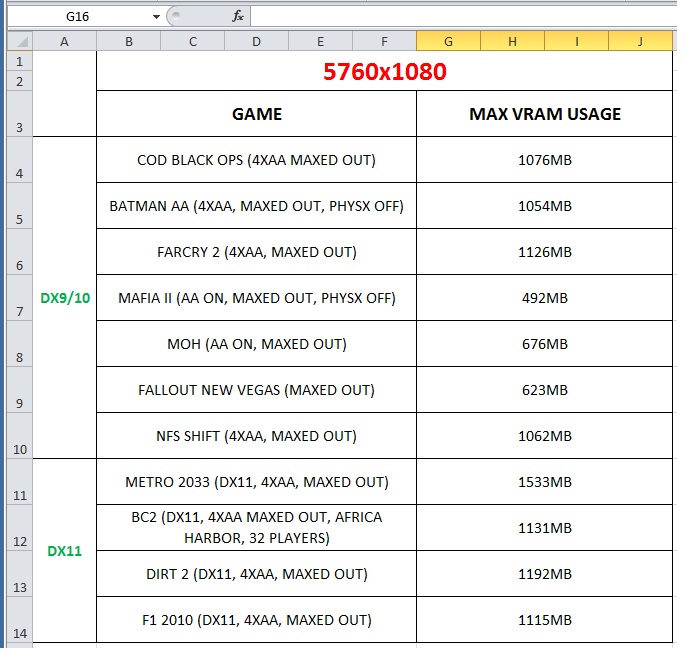Select row 5 header
The width and height of the screenshot is (684, 653).
point(20,206)
